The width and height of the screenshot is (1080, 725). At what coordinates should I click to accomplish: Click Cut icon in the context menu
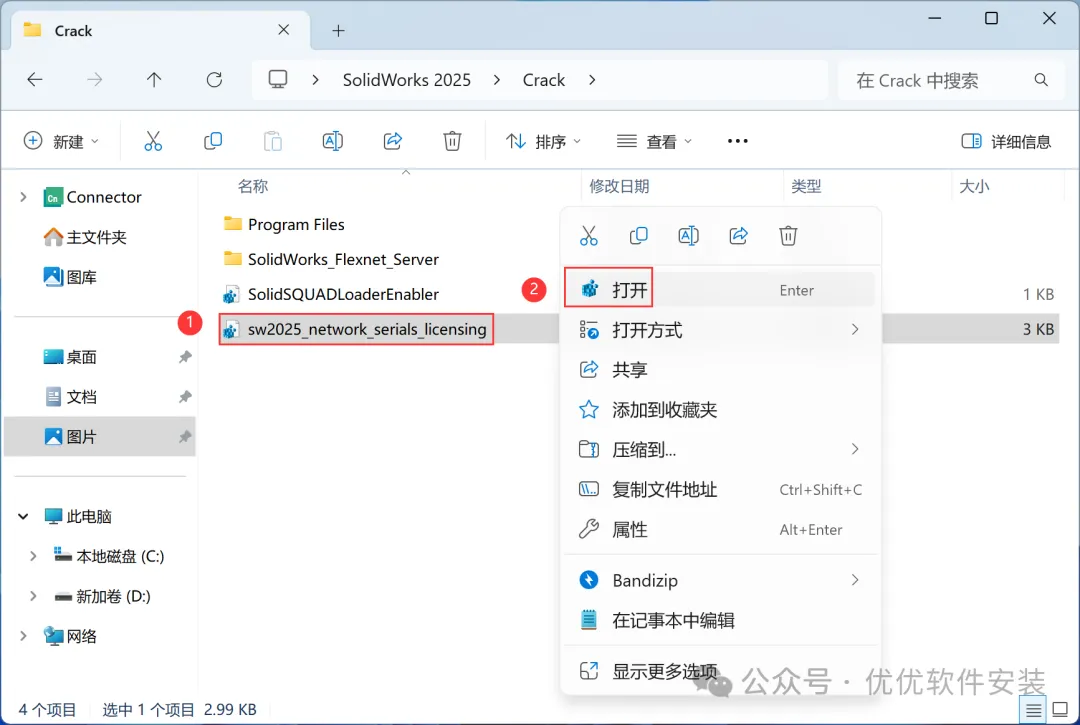589,235
